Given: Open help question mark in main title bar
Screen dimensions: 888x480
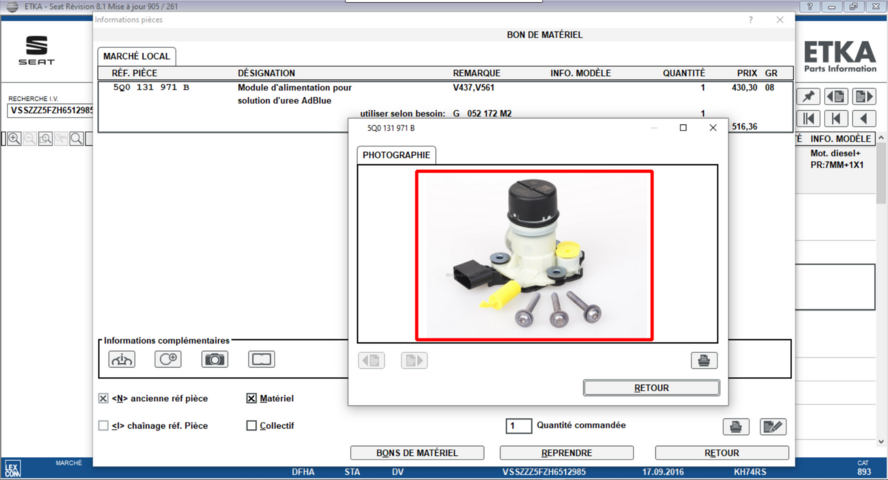Looking at the screenshot, I should [x=810, y=6].
